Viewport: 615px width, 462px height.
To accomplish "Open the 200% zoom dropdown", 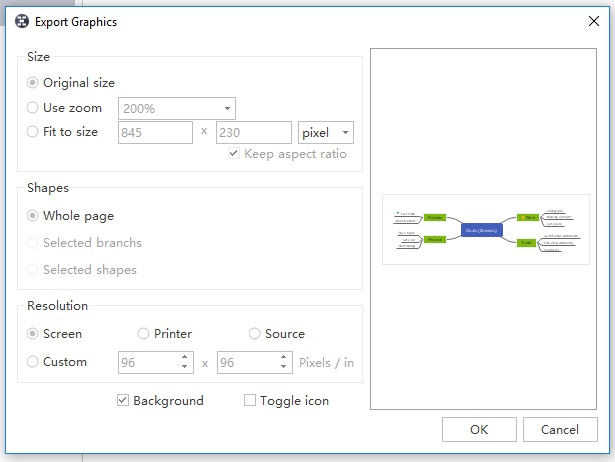I will pyautogui.click(x=177, y=108).
